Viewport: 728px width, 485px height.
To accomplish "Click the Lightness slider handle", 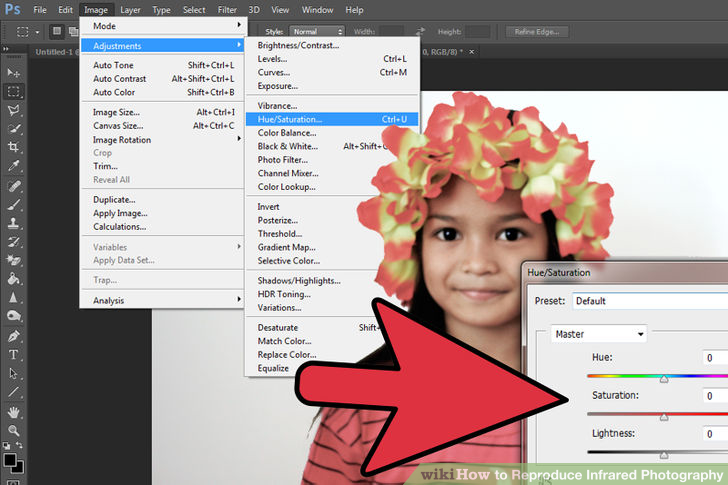I will 664,455.
